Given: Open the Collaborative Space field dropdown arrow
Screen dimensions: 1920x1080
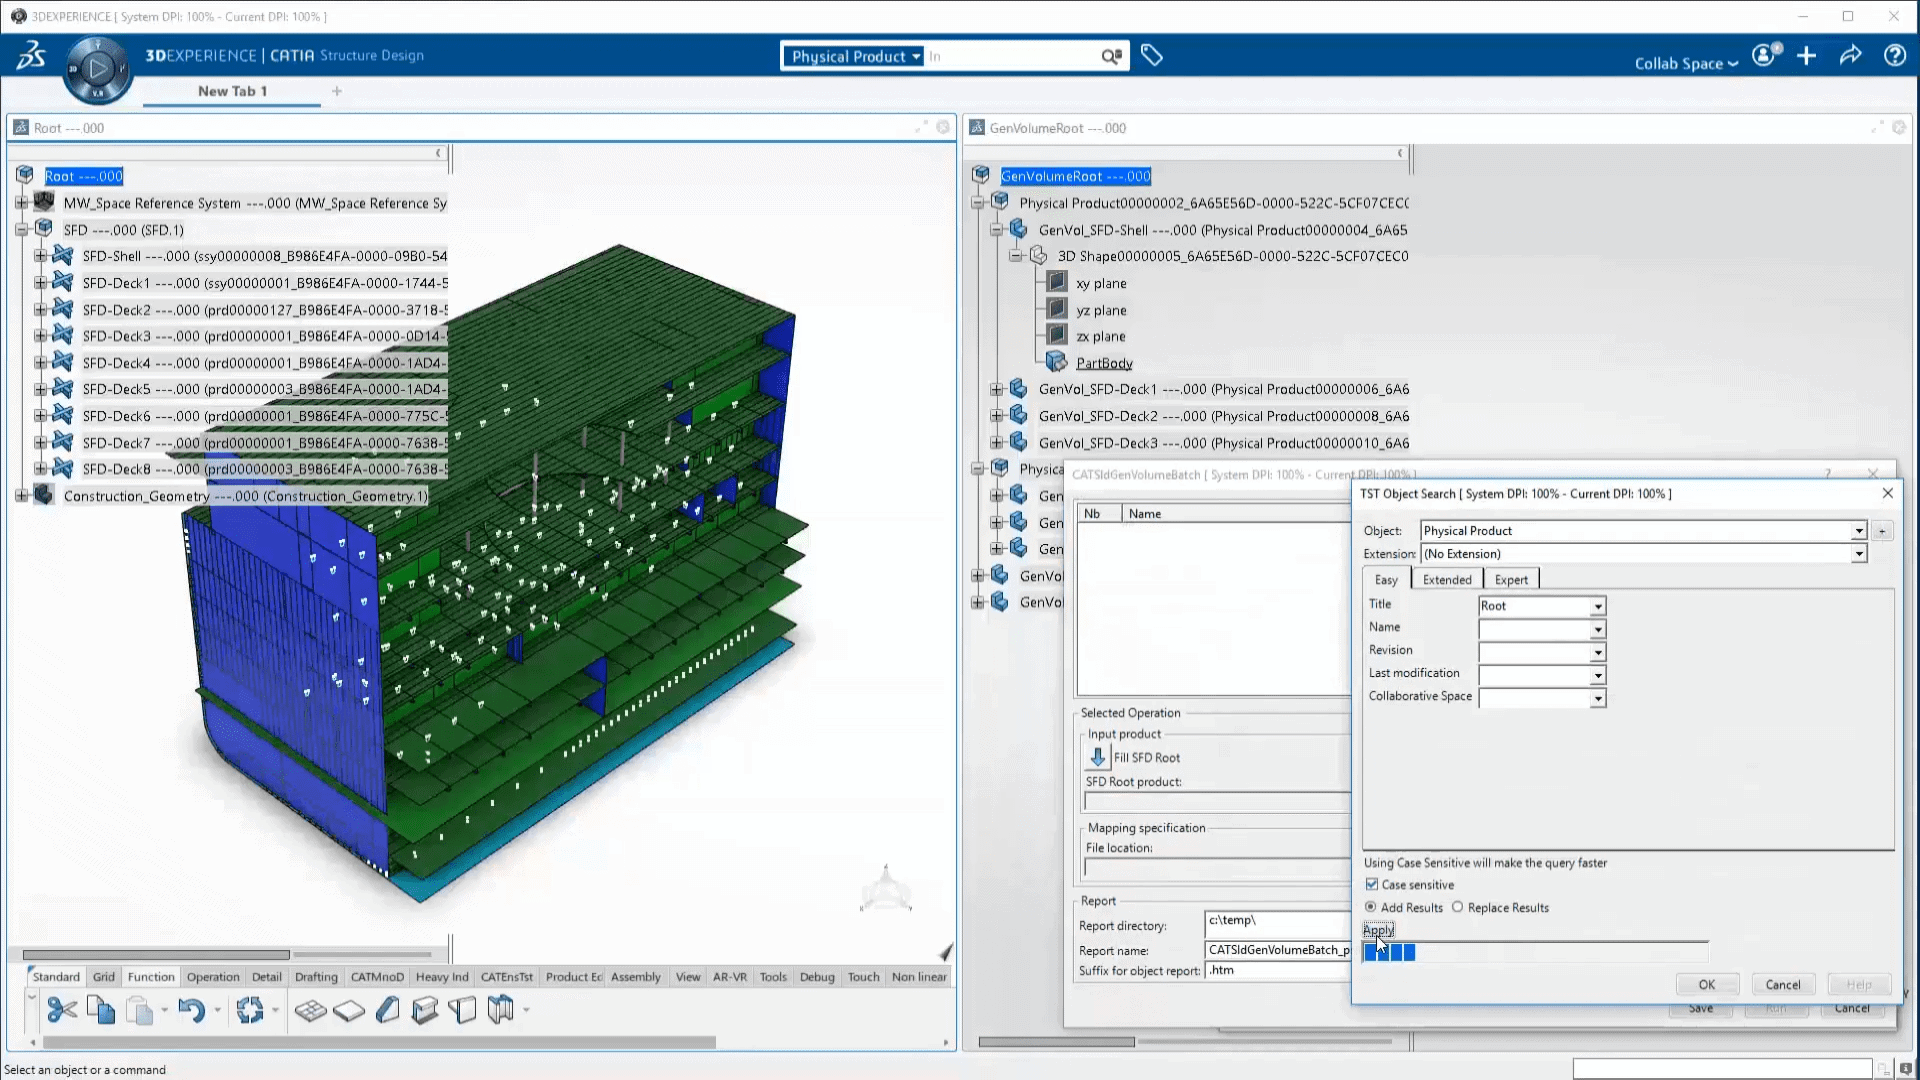Looking at the screenshot, I should (x=1598, y=698).
